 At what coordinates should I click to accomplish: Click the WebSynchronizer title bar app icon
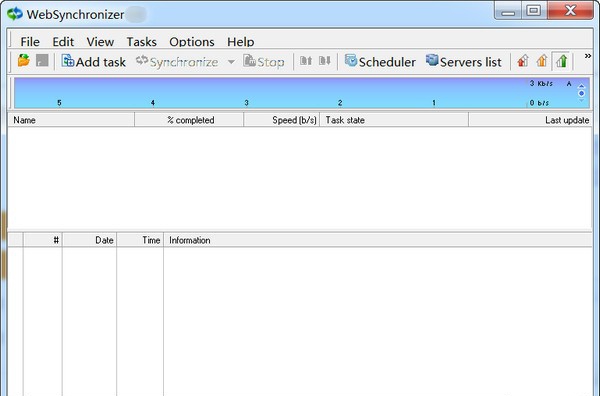tap(15, 14)
